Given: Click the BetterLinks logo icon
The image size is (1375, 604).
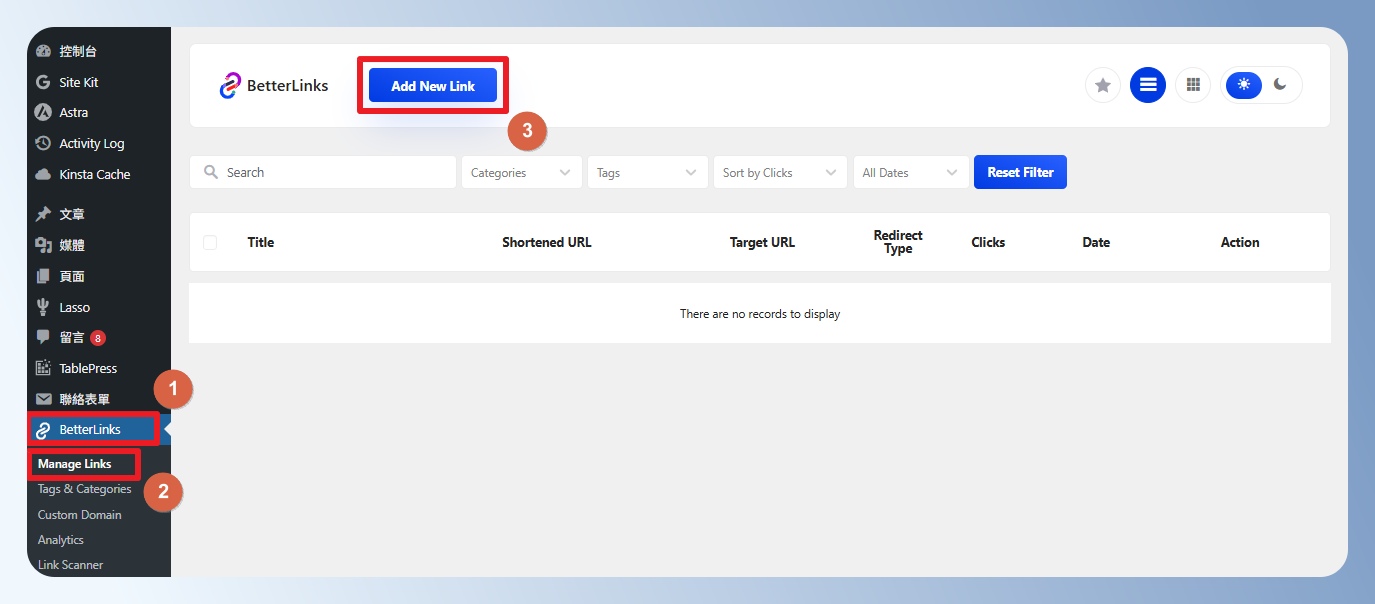Looking at the screenshot, I should 230,86.
